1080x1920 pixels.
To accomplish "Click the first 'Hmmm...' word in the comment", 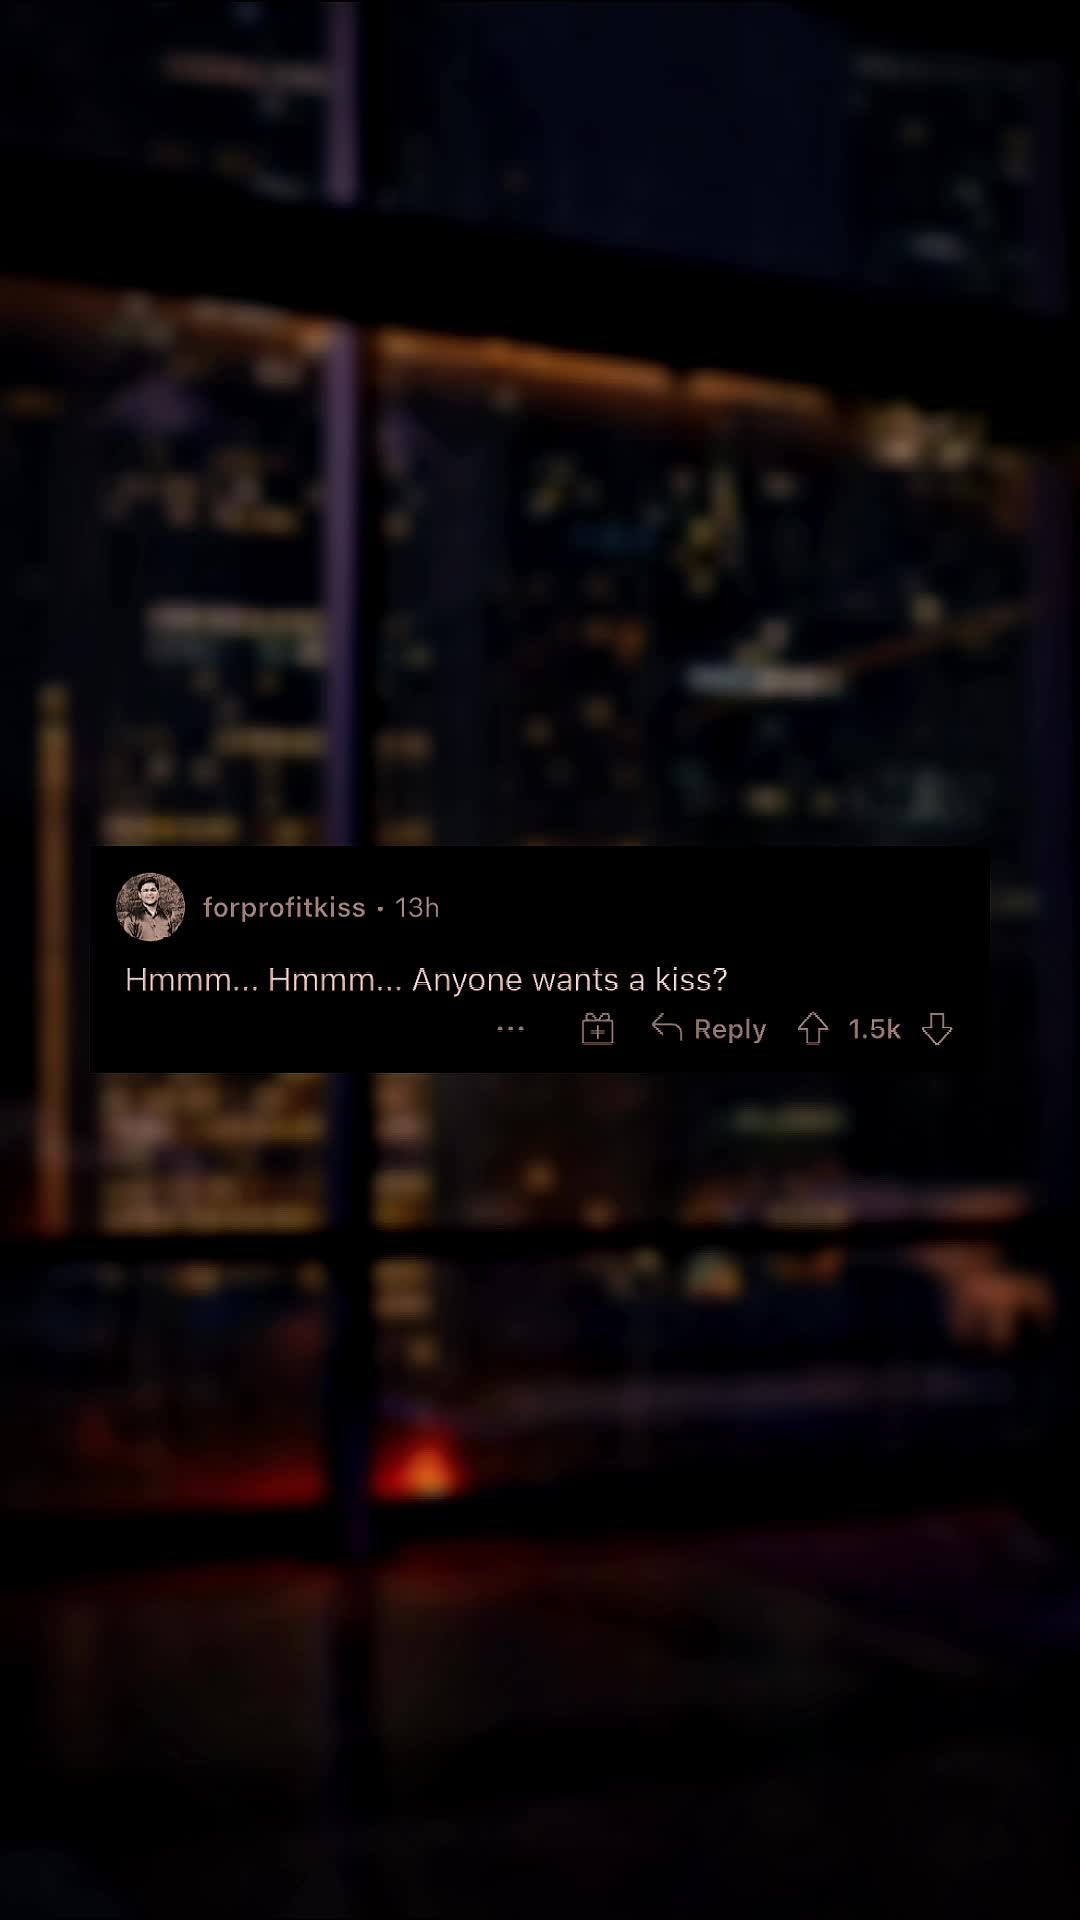I will 192,980.
